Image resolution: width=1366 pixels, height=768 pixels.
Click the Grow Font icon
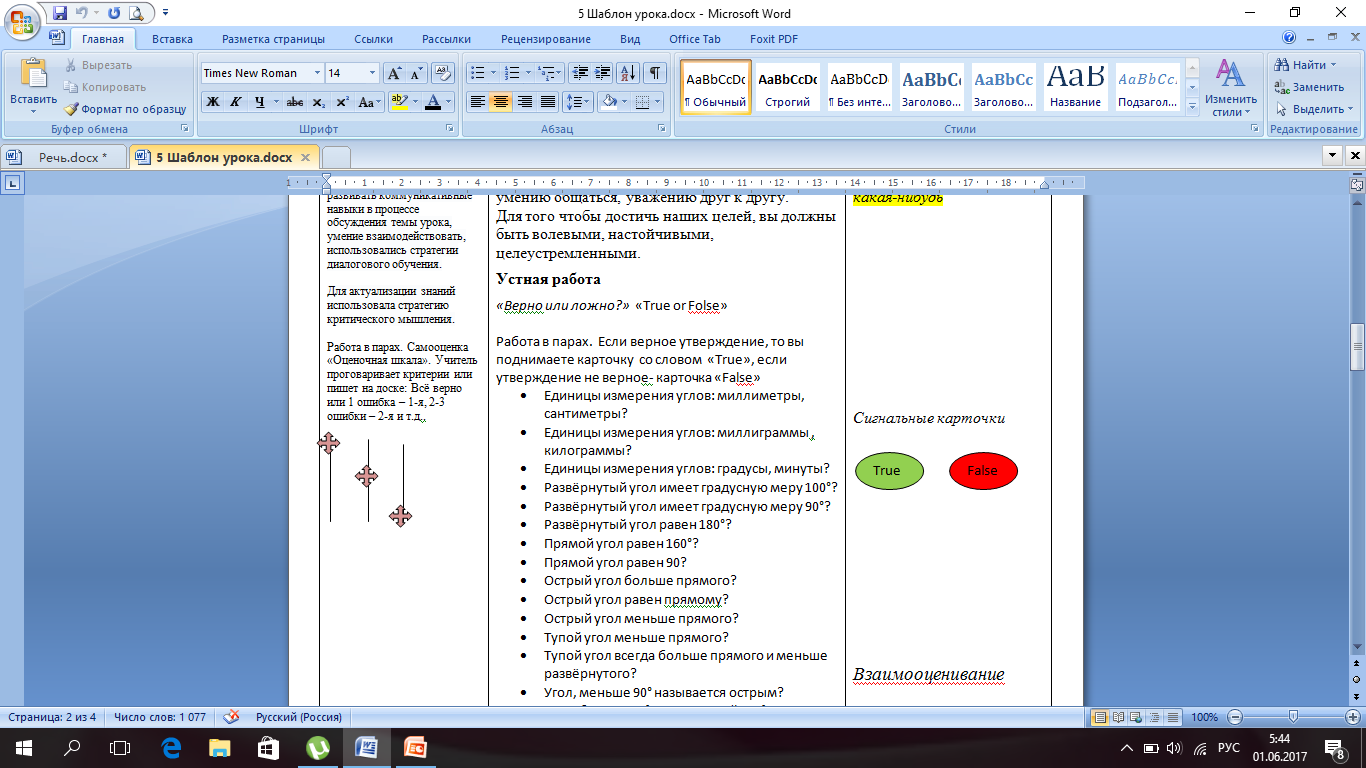pos(394,73)
